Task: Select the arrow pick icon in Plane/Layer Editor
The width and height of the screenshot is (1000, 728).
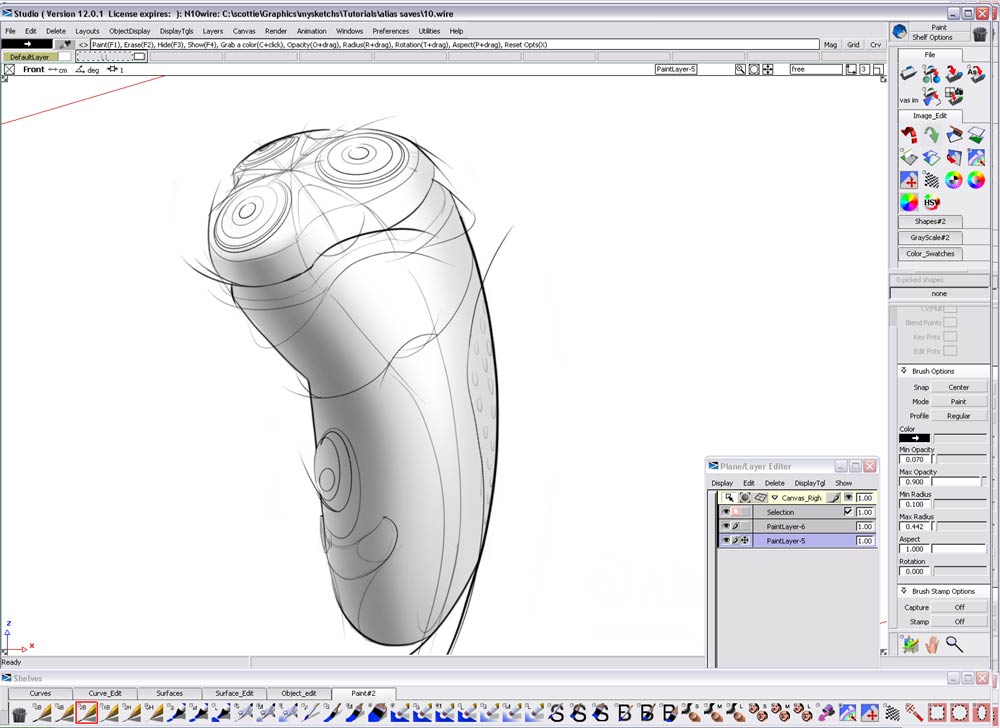Action: pos(730,498)
